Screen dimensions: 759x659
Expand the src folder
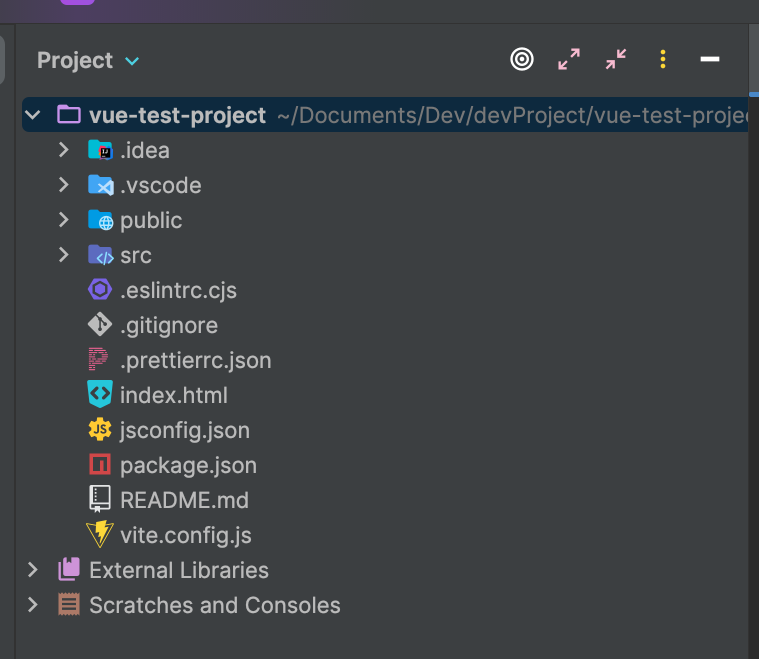click(63, 255)
